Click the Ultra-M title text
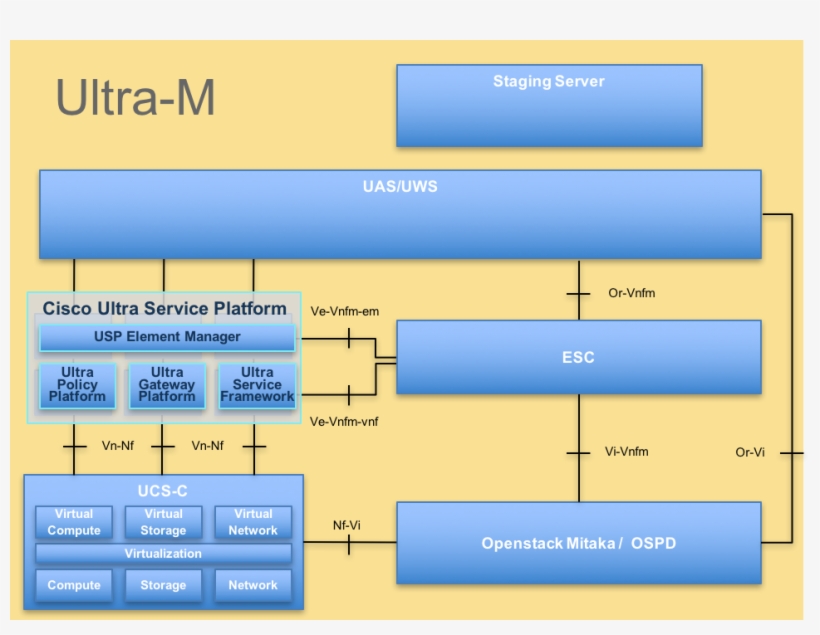 [135, 97]
